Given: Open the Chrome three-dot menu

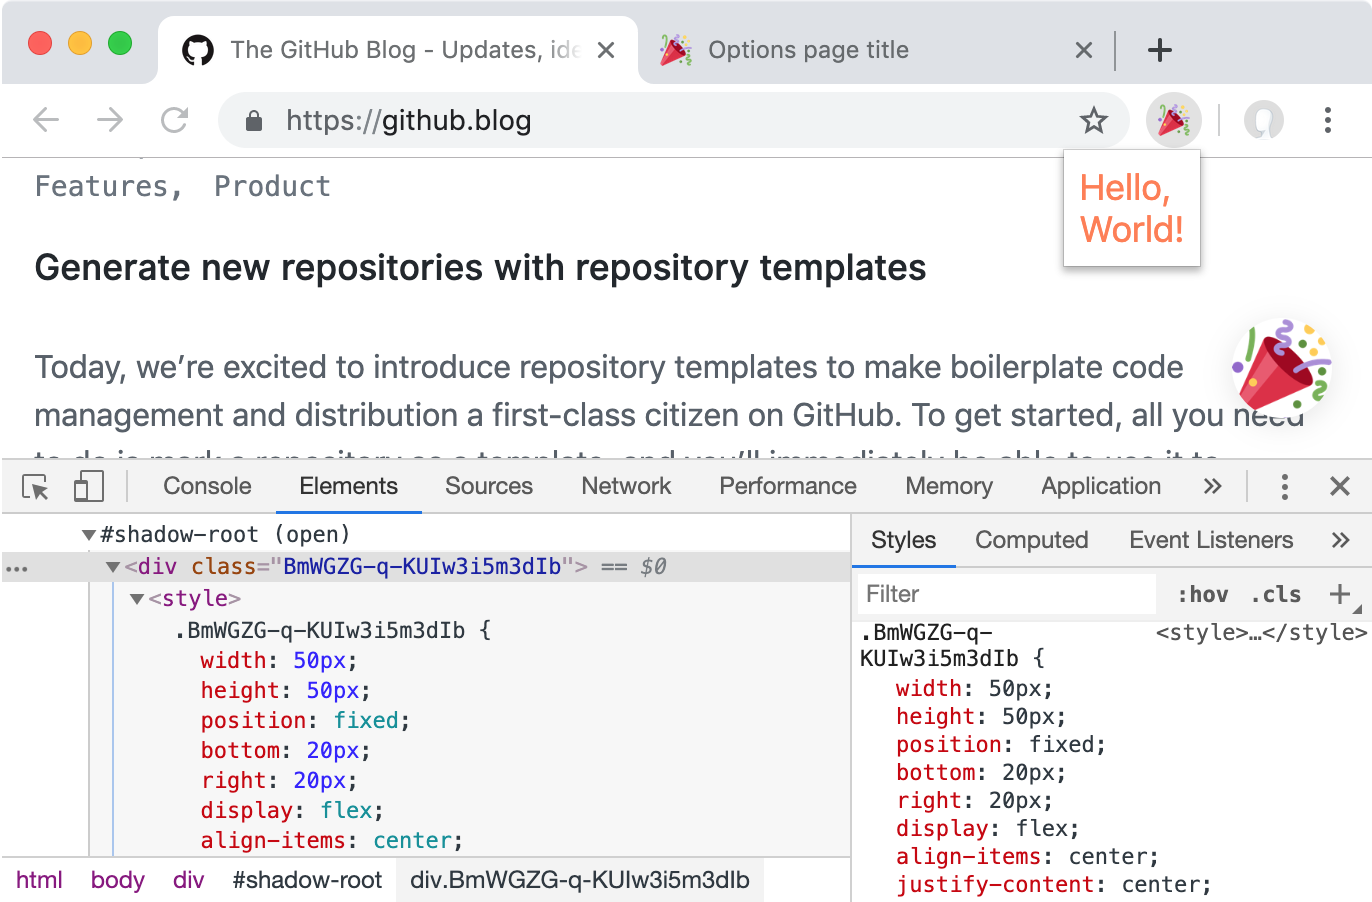Looking at the screenshot, I should (x=1327, y=121).
